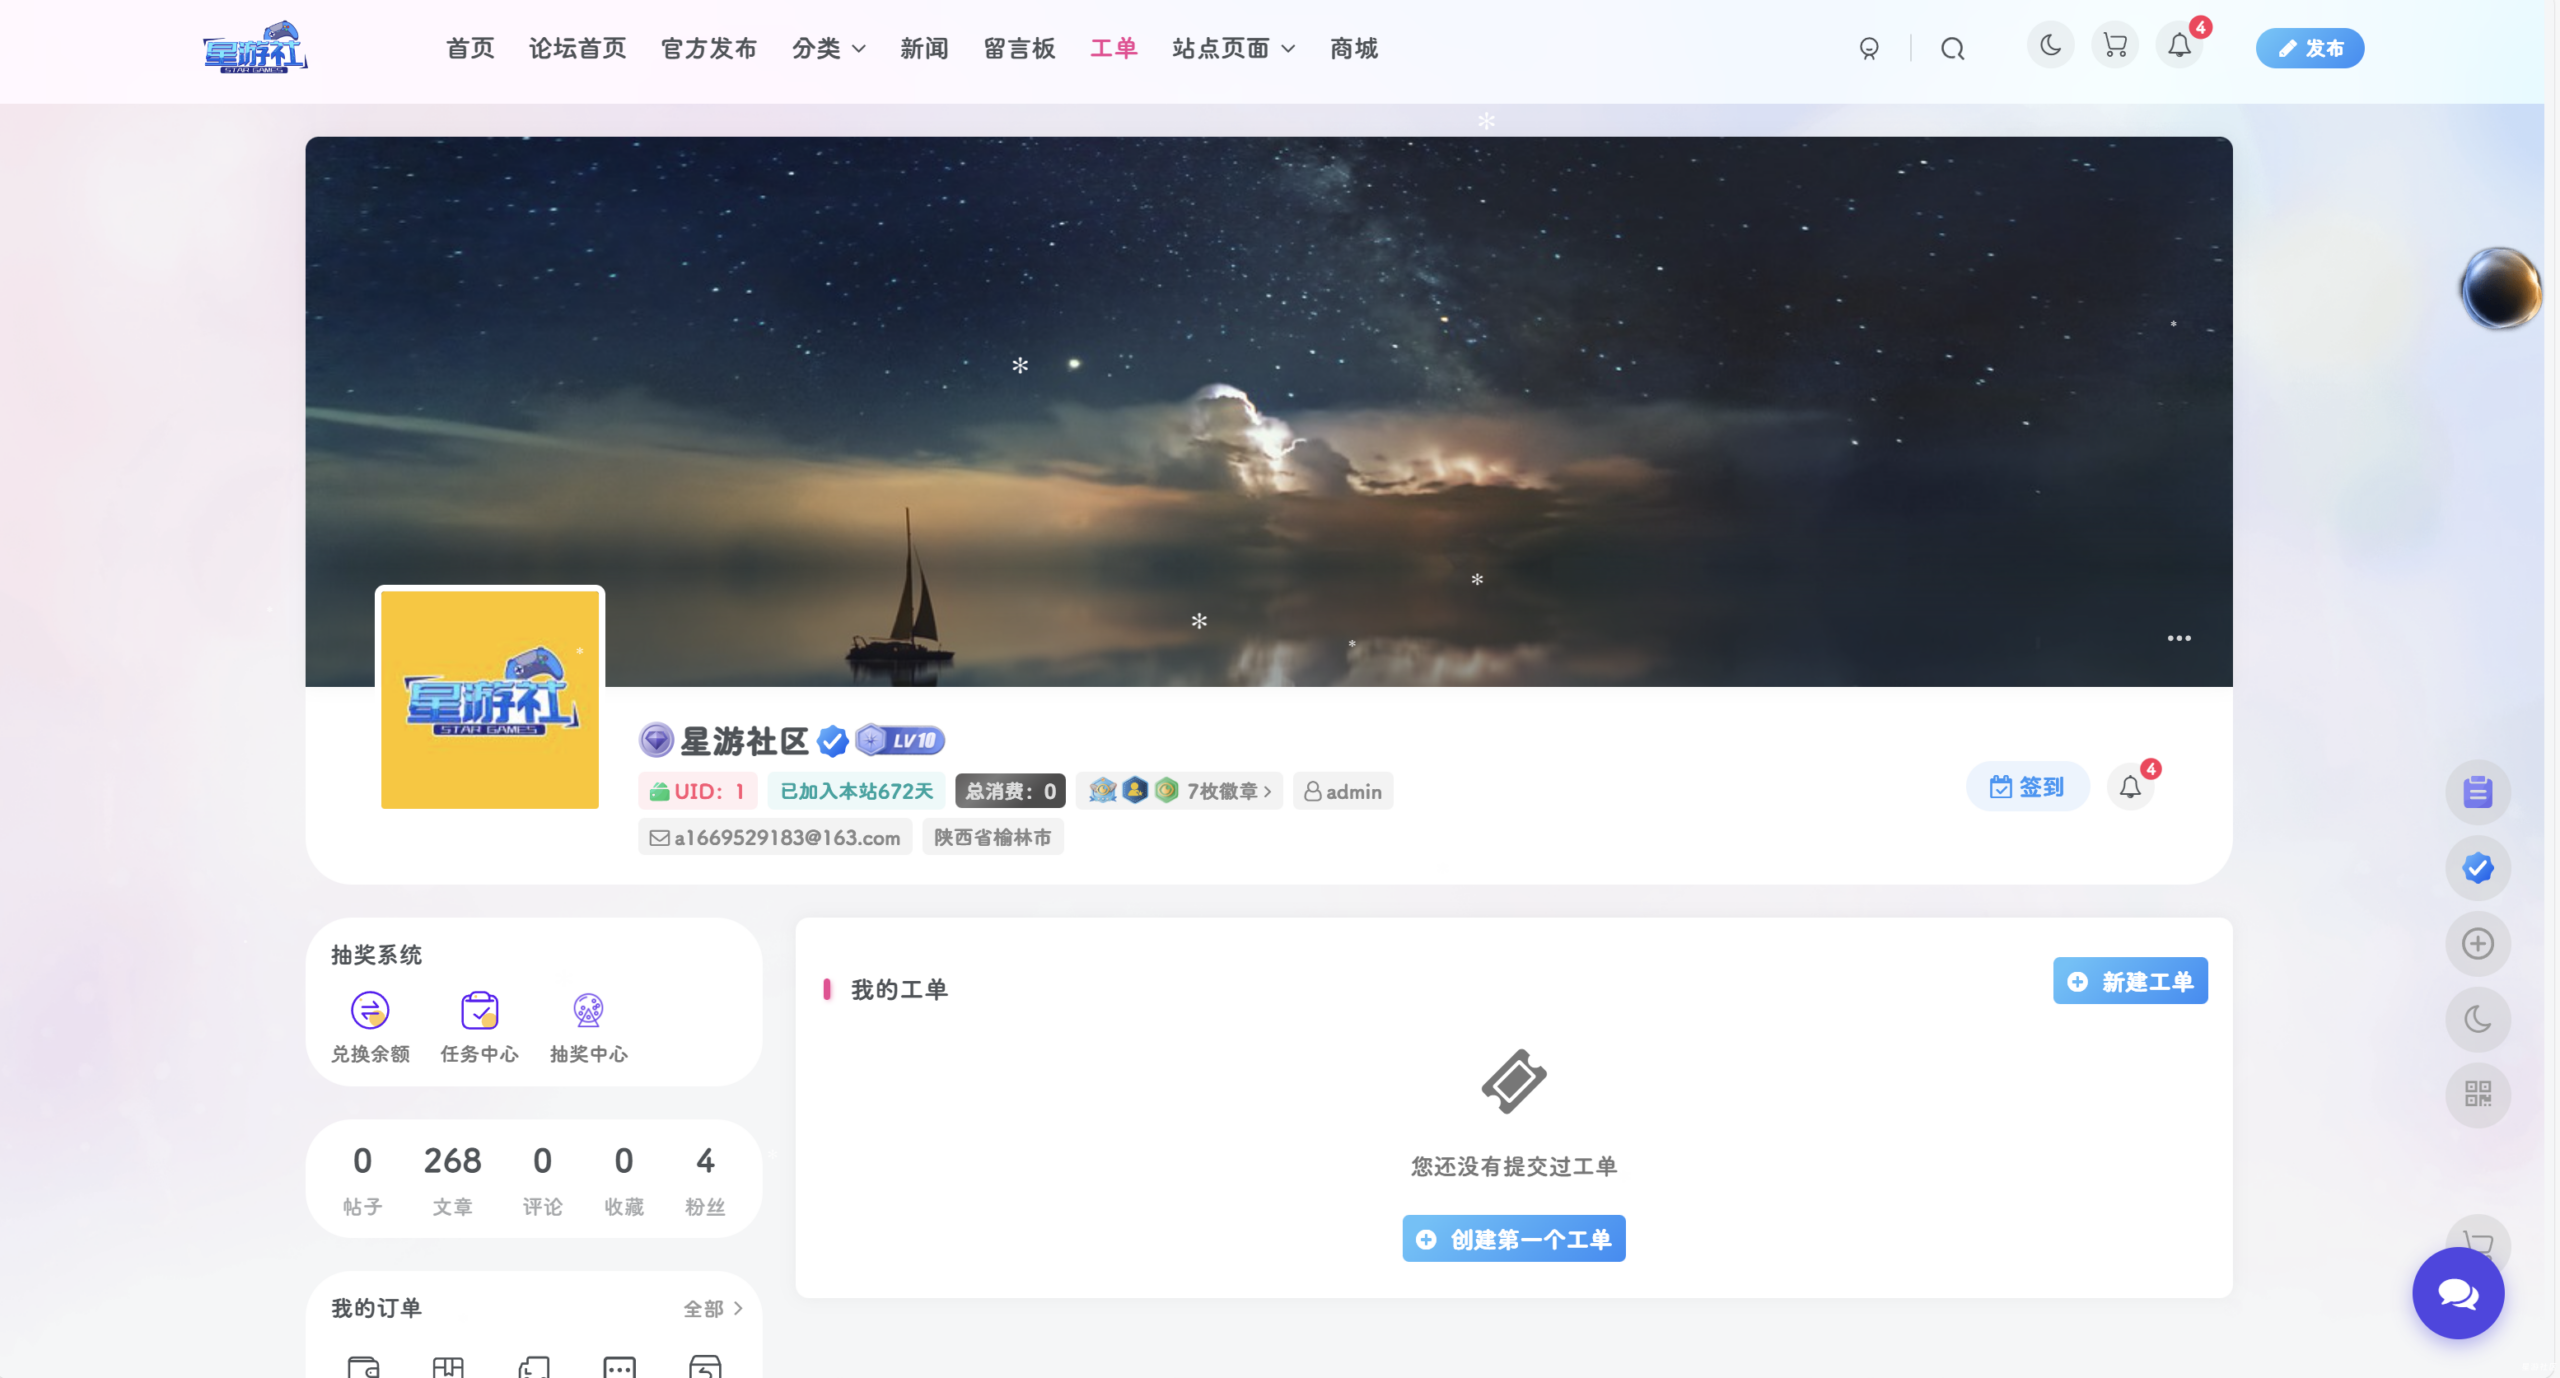Open the shopping cart icon in top bar
The image size is (2560, 1378).
[2113, 45]
